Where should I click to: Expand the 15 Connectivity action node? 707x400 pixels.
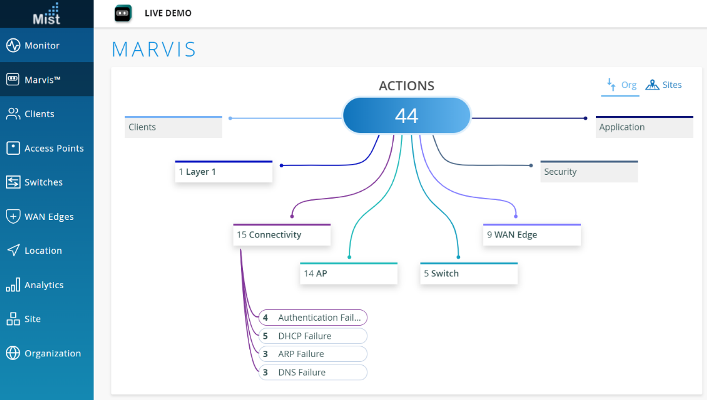click(x=281, y=236)
